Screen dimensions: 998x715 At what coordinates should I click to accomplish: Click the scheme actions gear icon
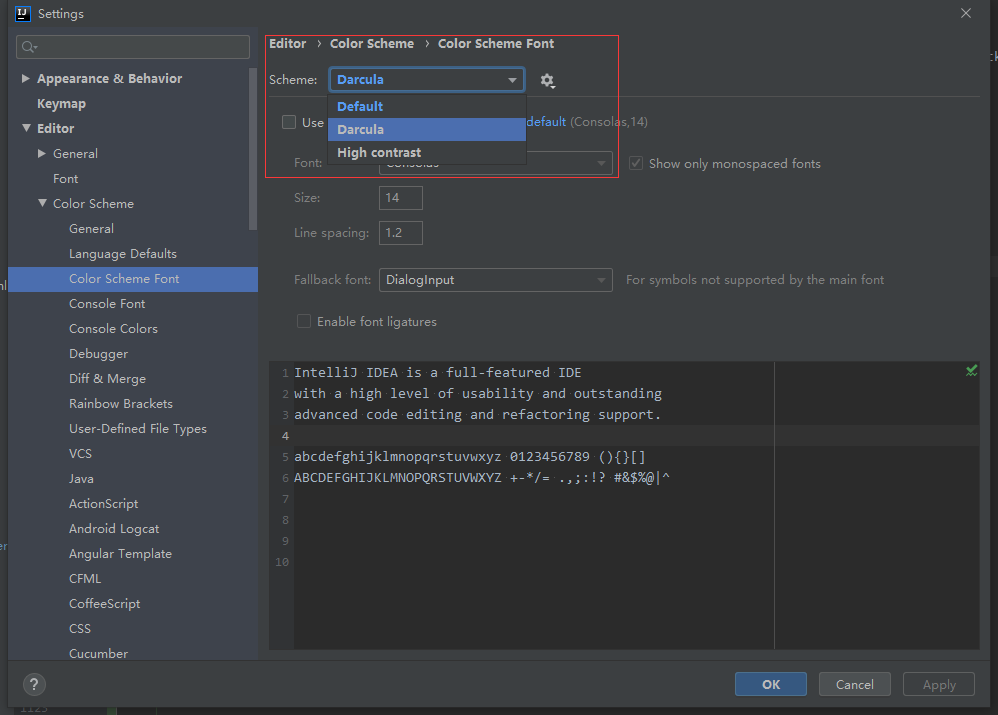pyautogui.click(x=546, y=80)
